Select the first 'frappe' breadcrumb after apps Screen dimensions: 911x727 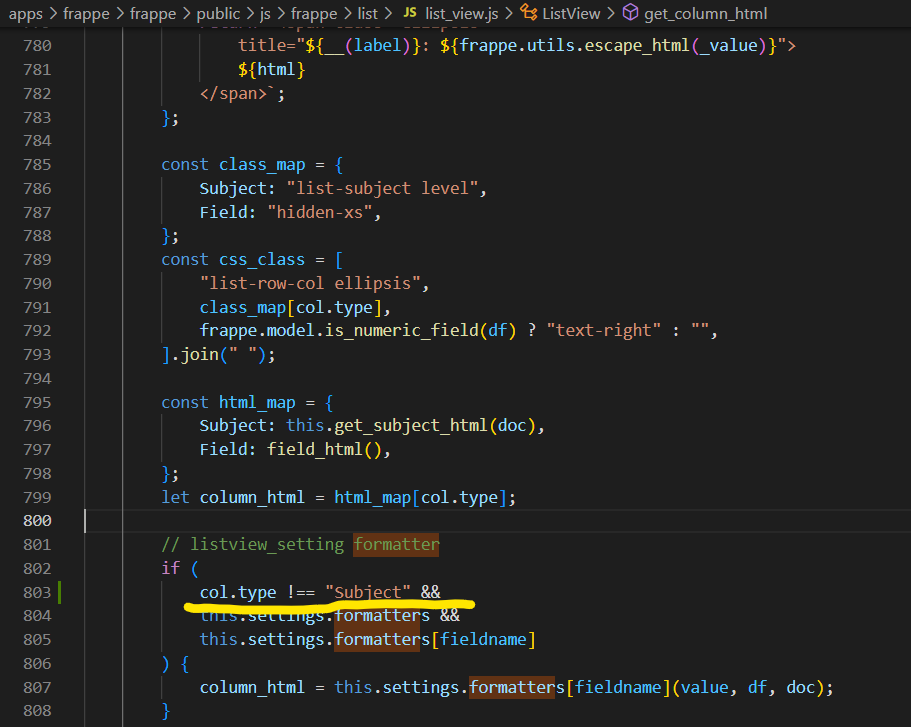click(86, 13)
